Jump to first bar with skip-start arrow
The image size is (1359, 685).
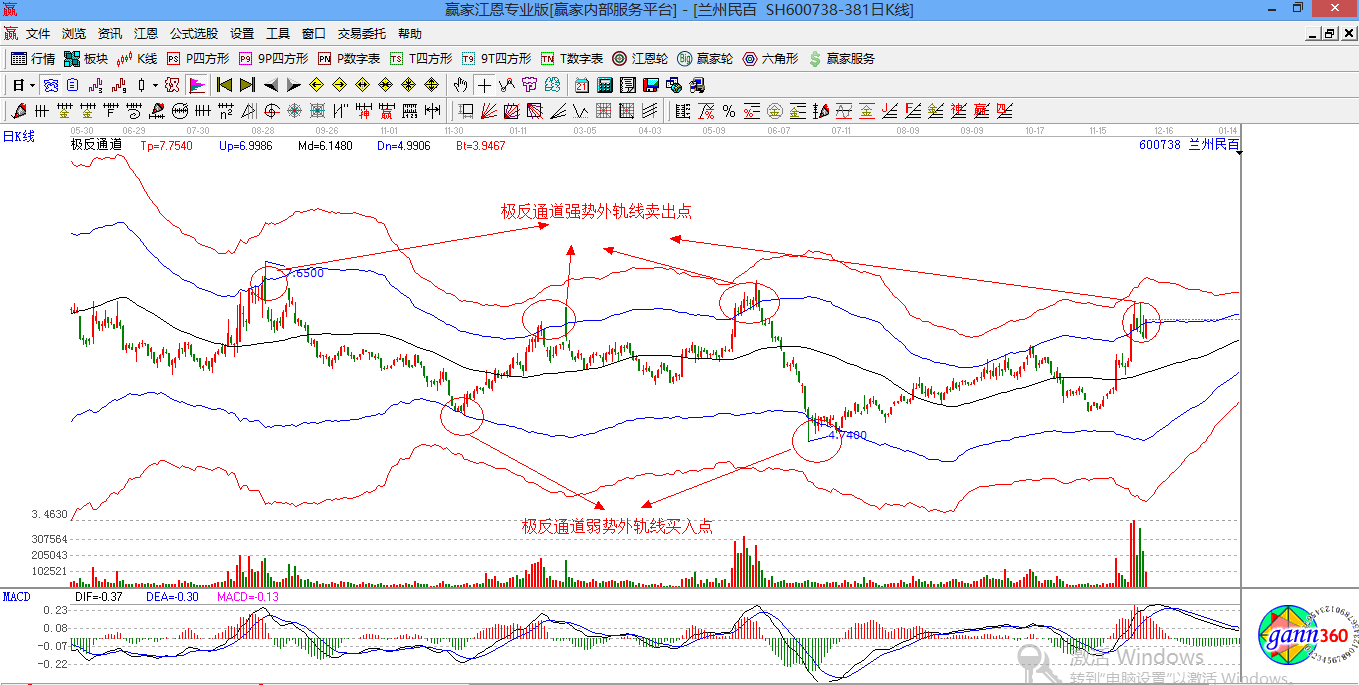pos(224,85)
